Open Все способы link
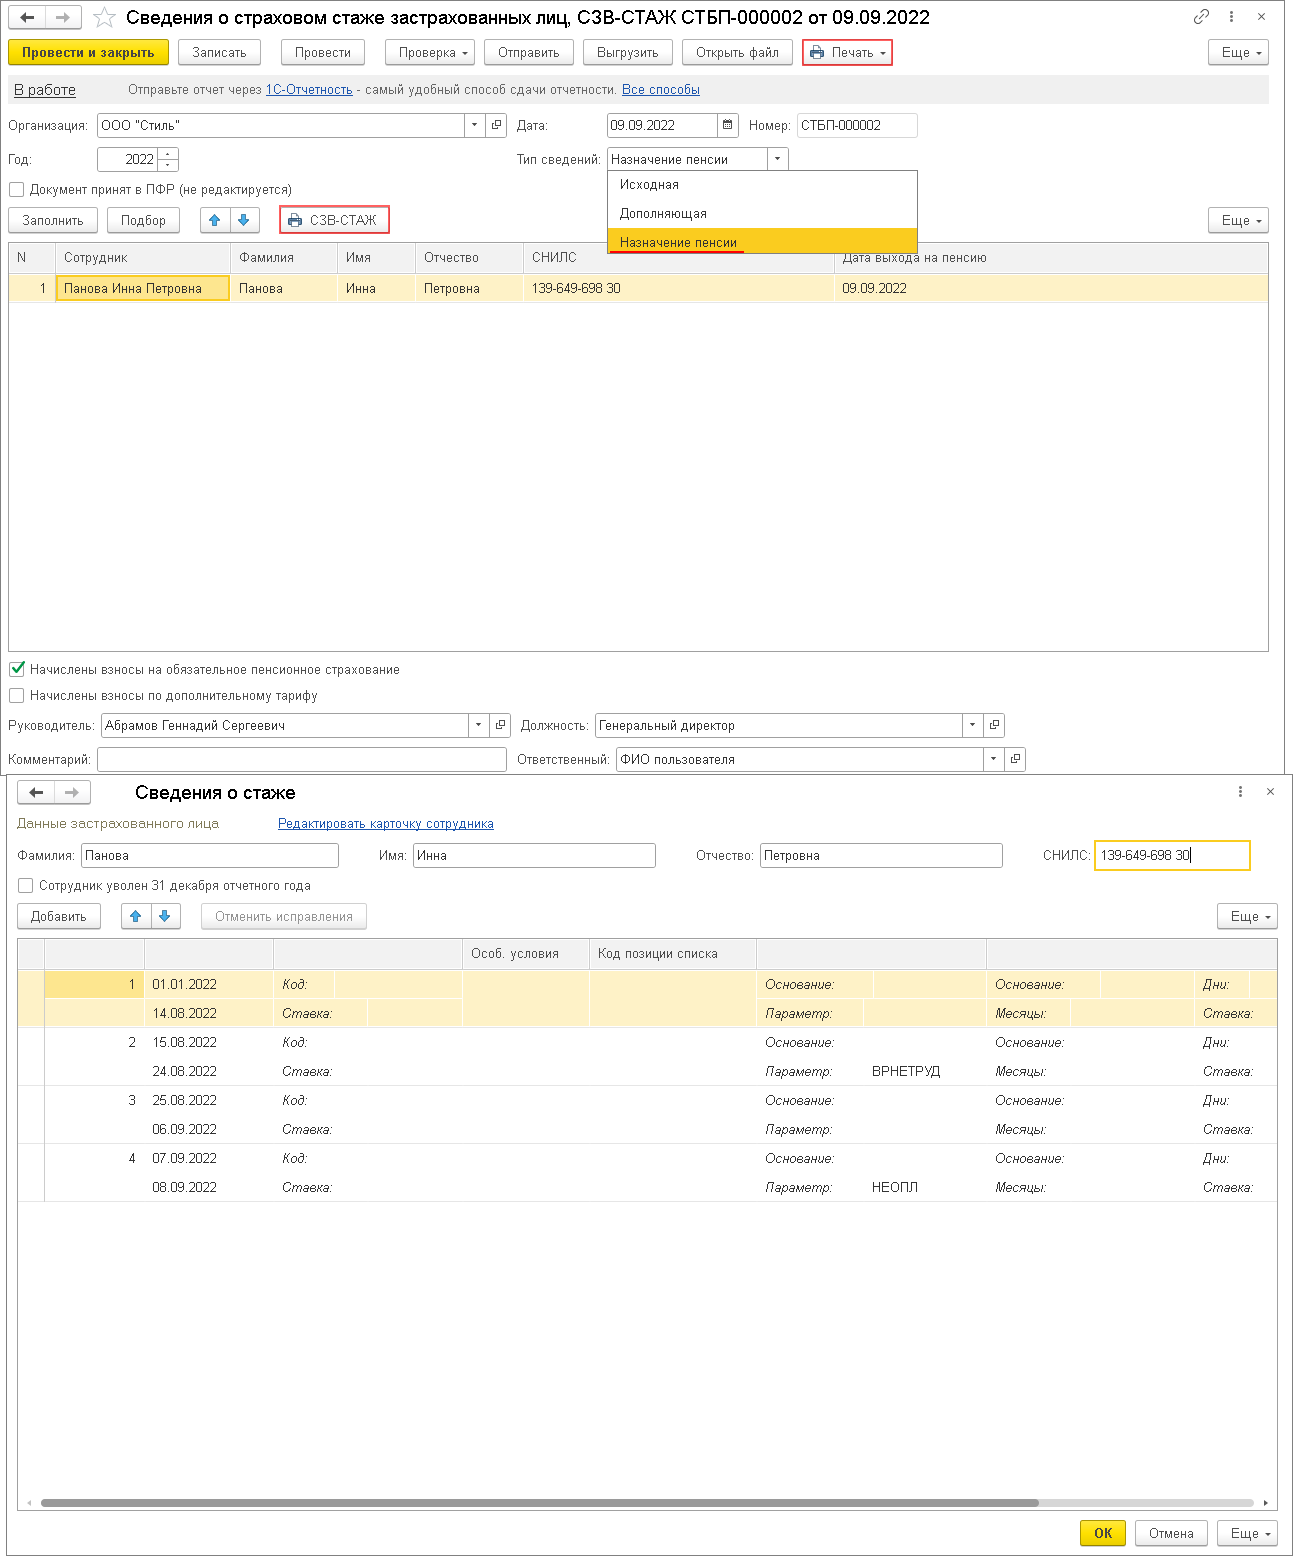1297x1557 pixels. coord(661,90)
